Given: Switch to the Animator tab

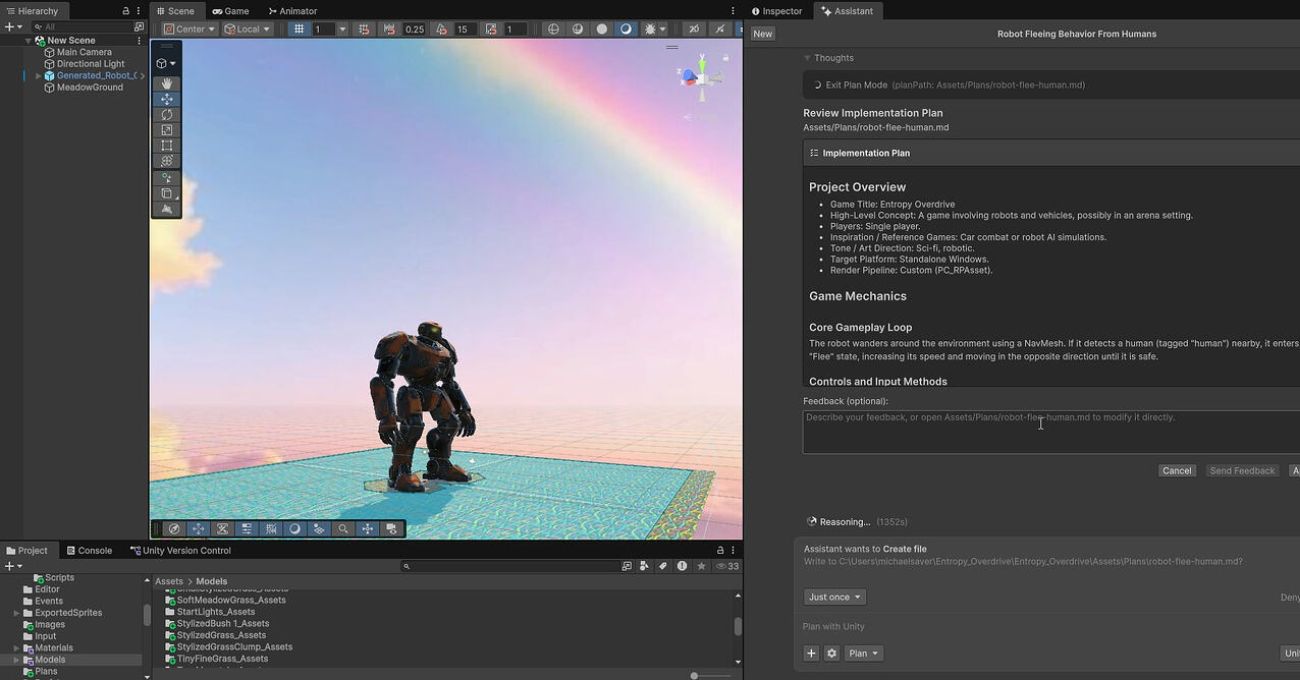Looking at the screenshot, I should tap(292, 11).
